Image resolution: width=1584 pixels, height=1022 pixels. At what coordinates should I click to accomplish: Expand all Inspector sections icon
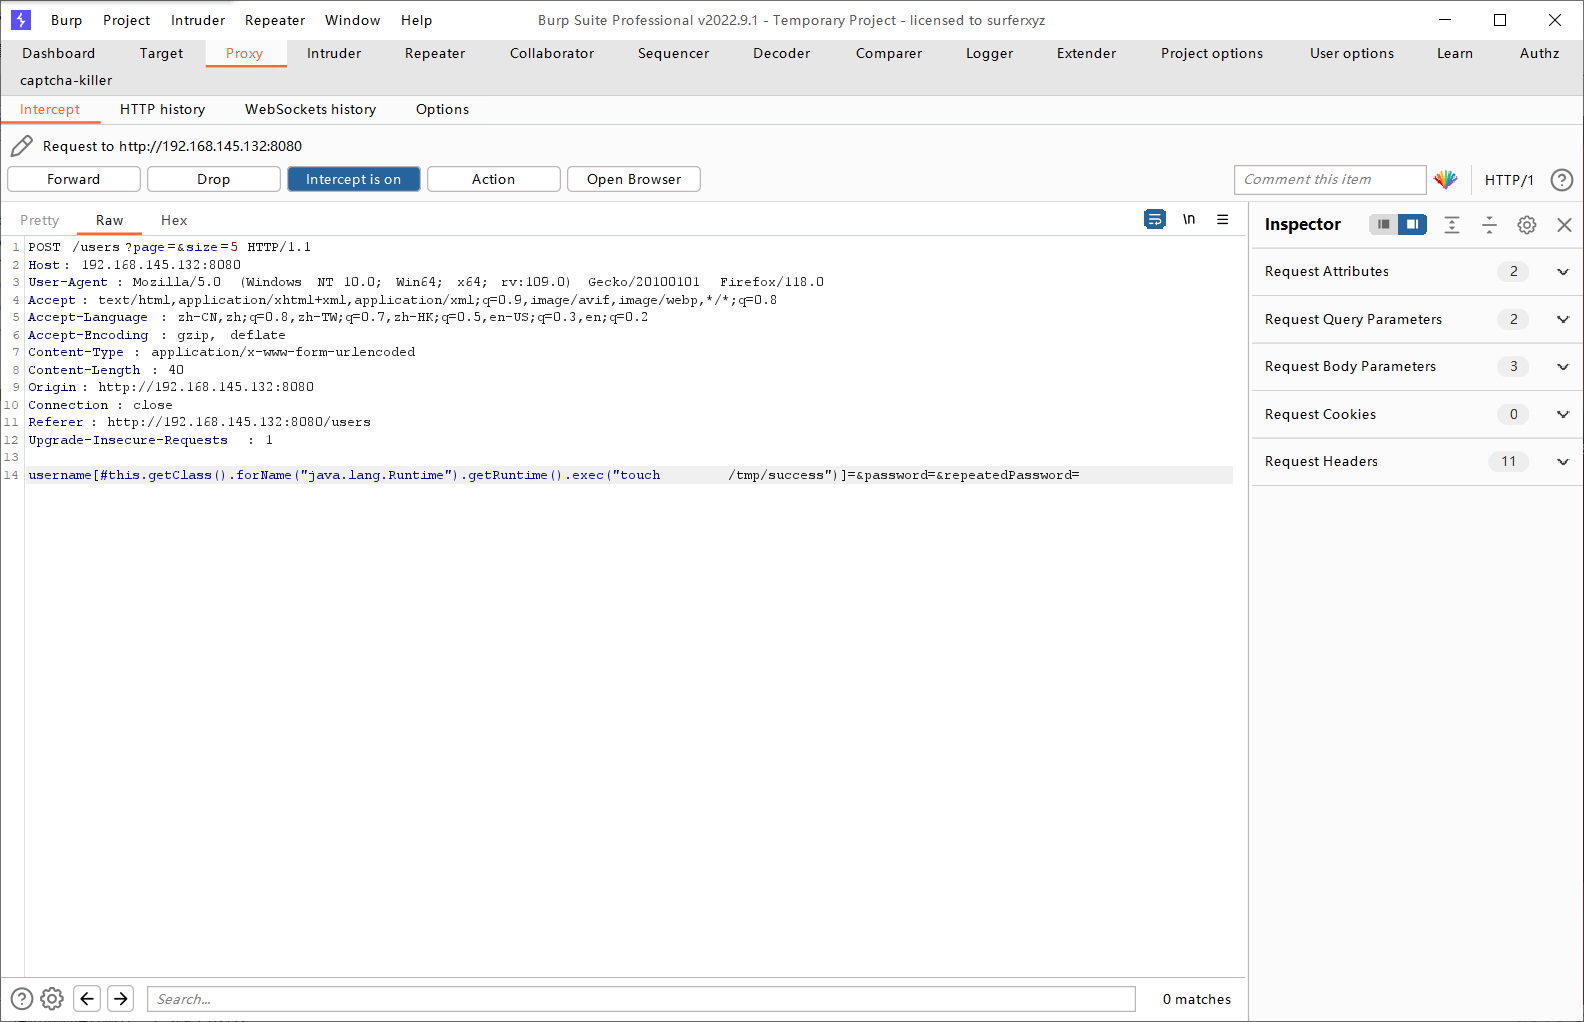coord(1452,225)
